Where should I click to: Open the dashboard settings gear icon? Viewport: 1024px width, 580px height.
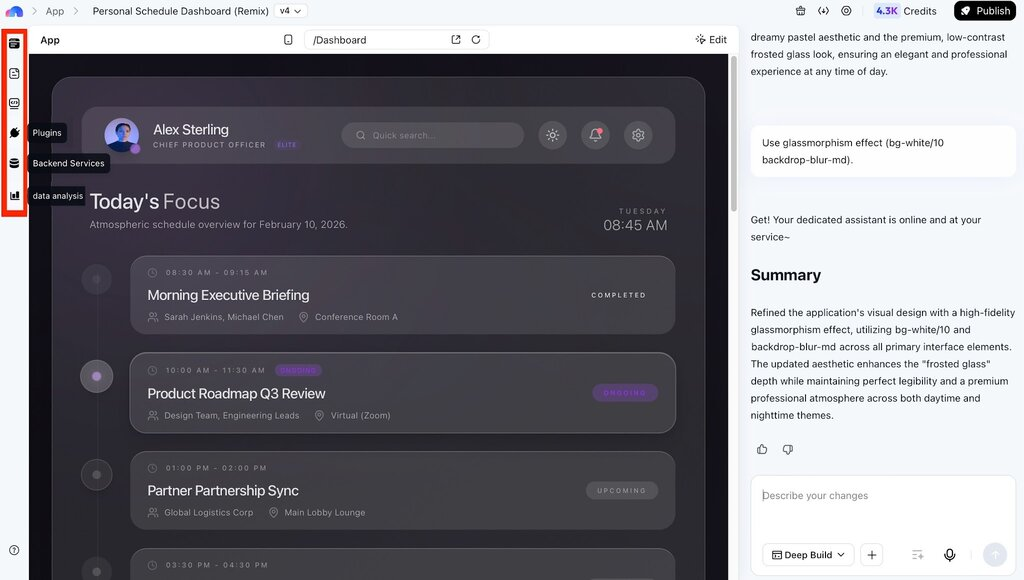[x=638, y=135]
